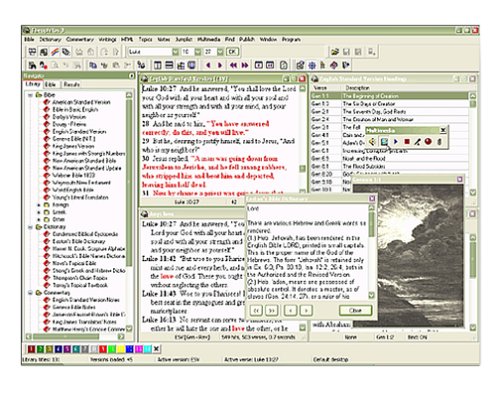Open the verse number dropdown
The height and width of the screenshot is (395, 500).
[x=220, y=52]
